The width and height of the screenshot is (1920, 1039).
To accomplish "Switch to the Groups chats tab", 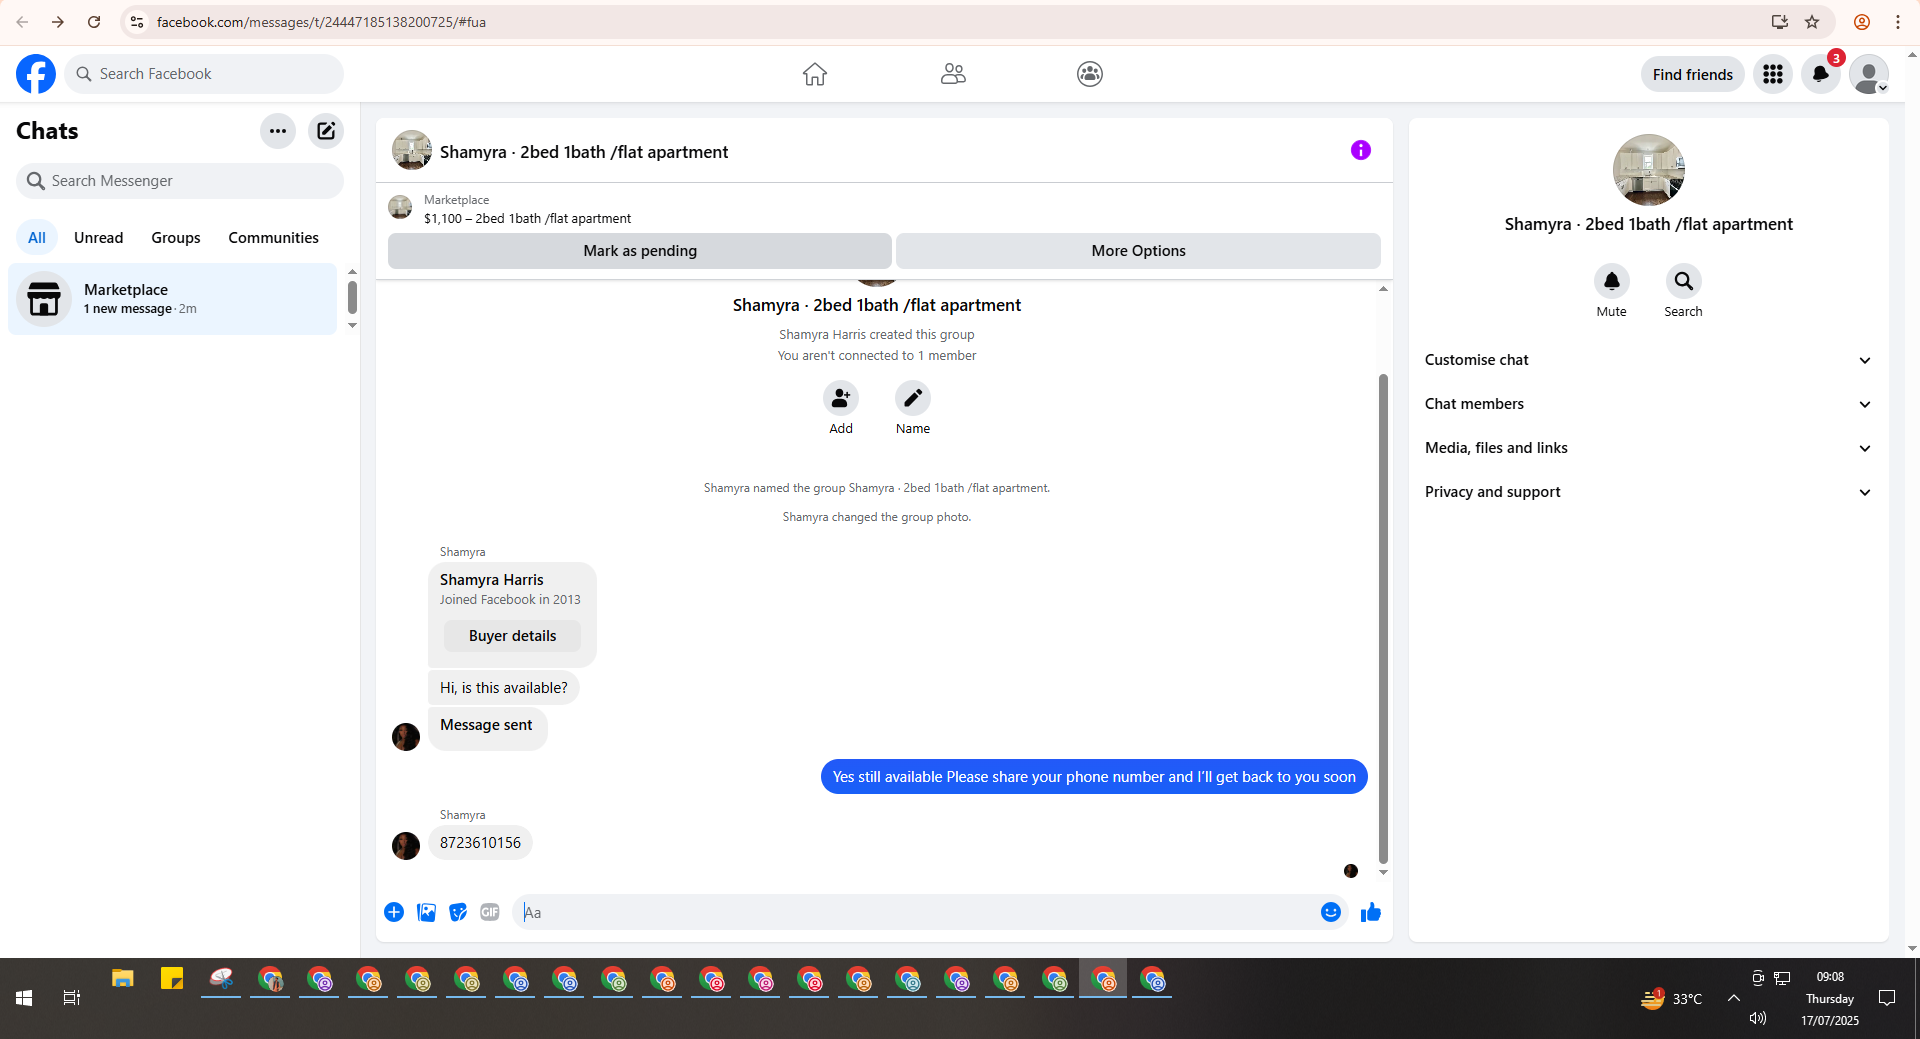I will pyautogui.click(x=176, y=238).
